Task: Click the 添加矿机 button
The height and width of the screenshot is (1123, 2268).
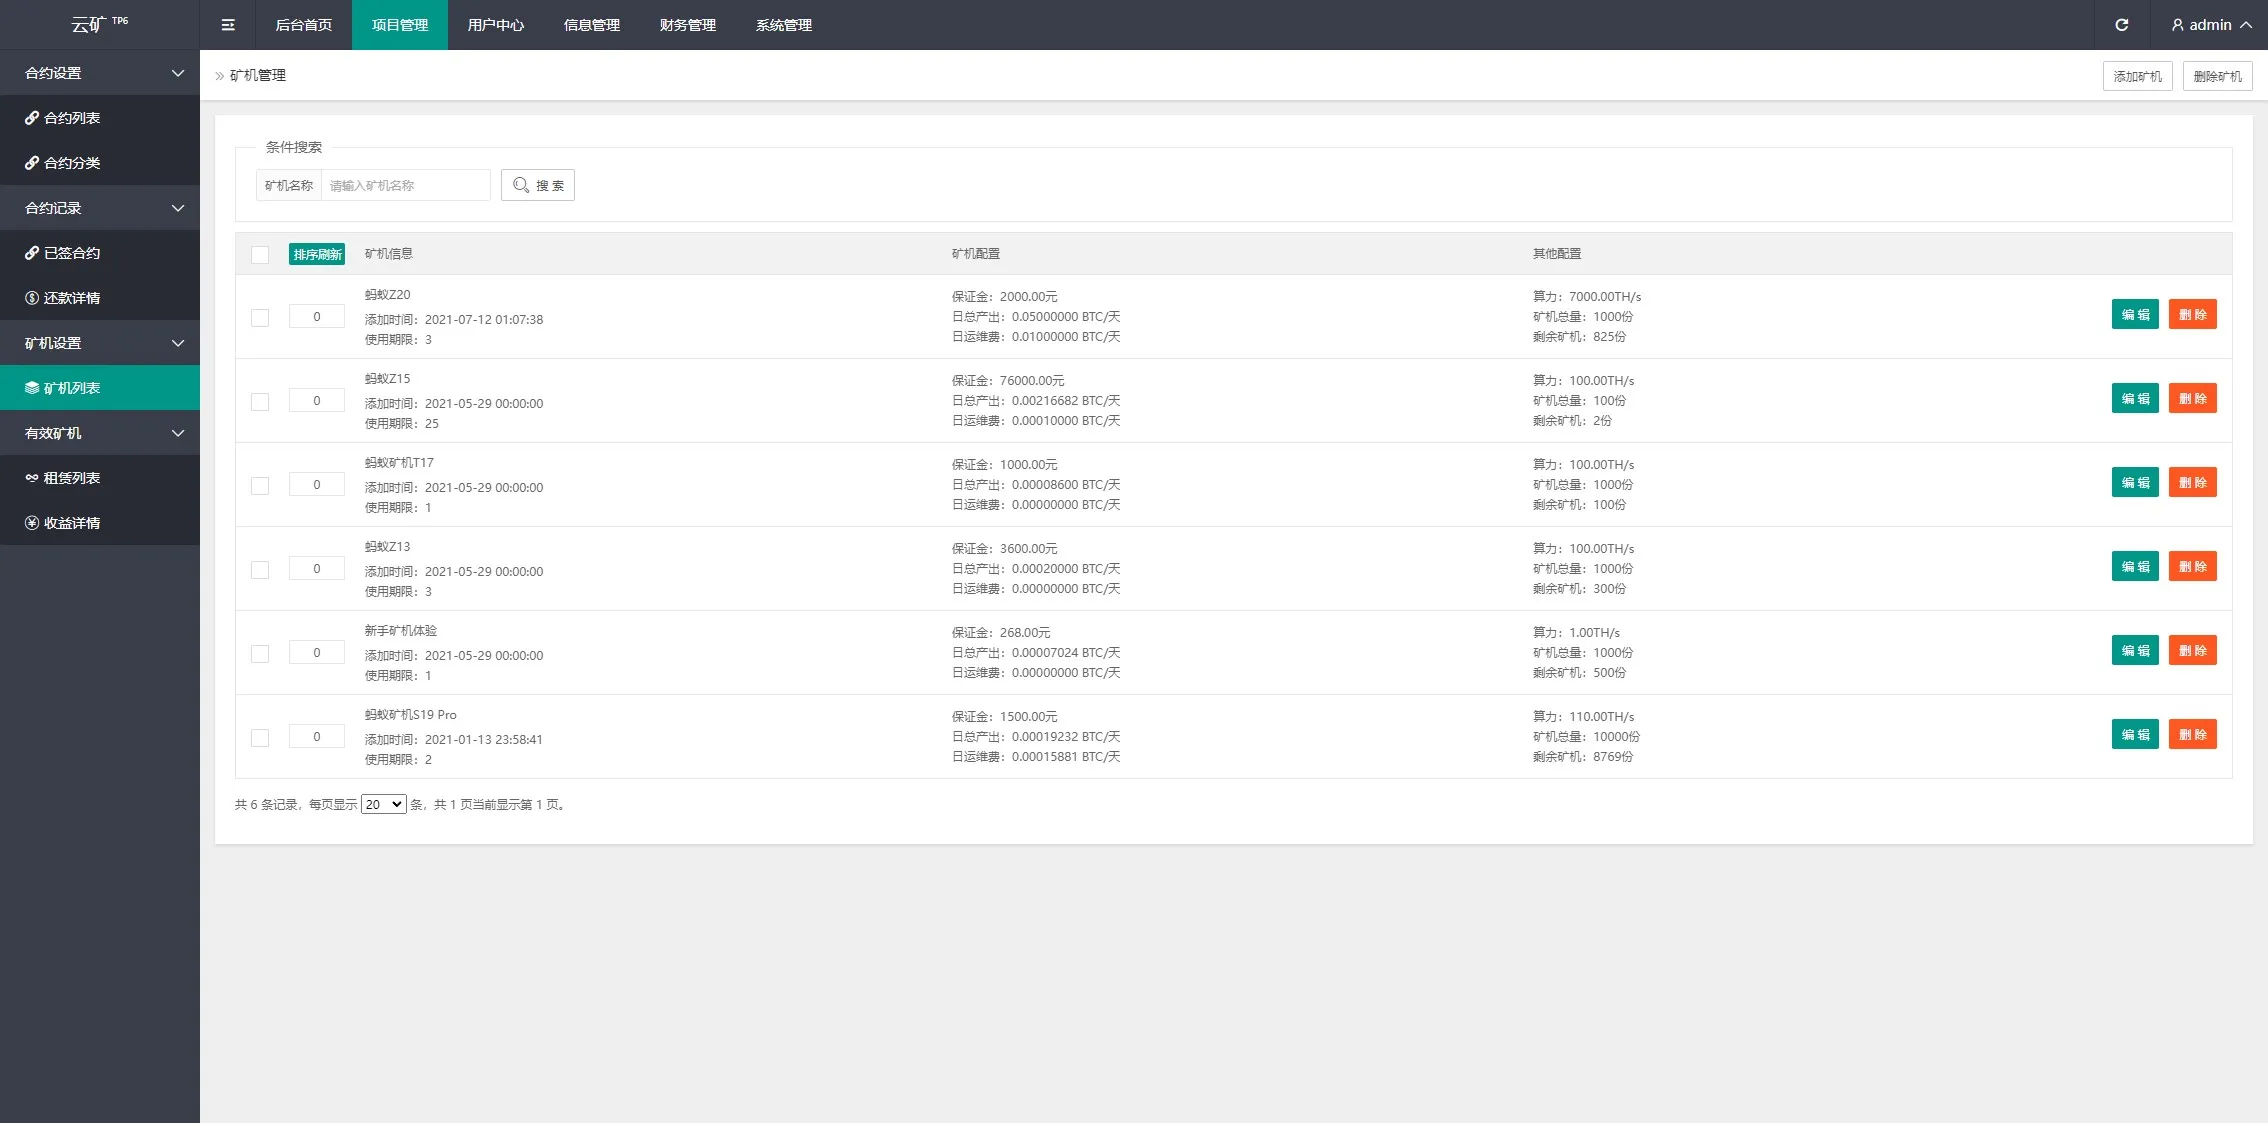Action: pyautogui.click(x=2137, y=76)
